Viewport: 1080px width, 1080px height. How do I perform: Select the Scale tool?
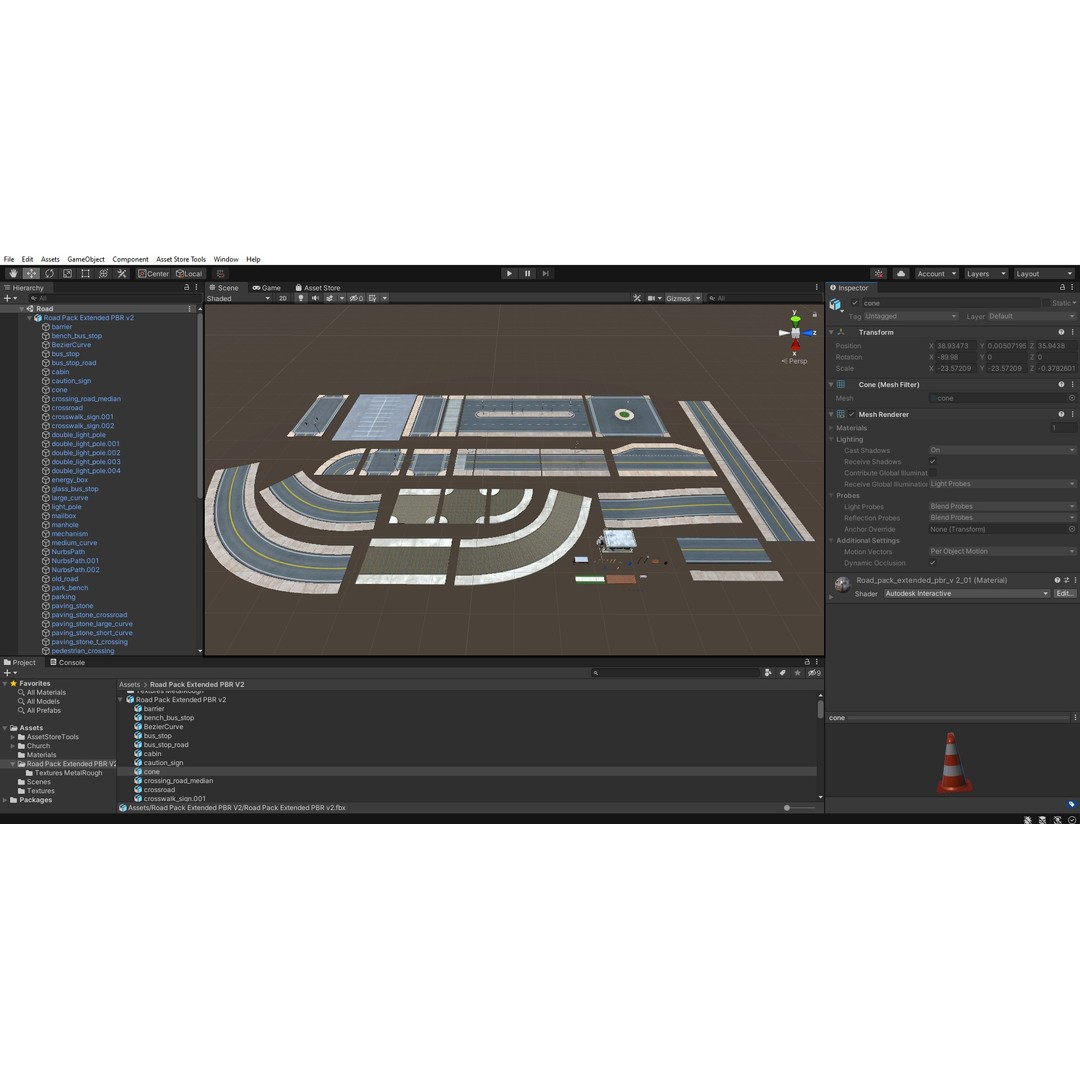pyautogui.click(x=67, y=273)
